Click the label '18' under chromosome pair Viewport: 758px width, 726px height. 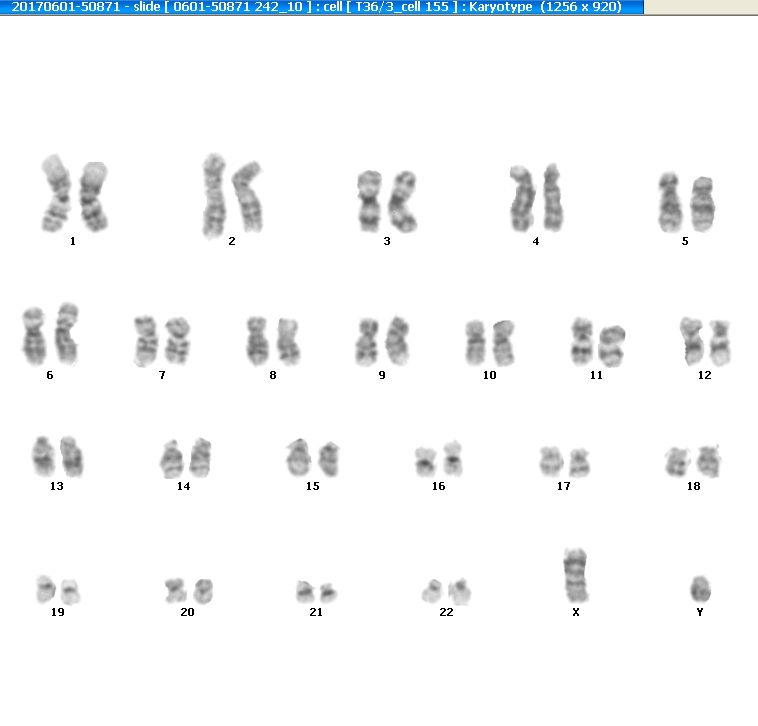[694, 486]
